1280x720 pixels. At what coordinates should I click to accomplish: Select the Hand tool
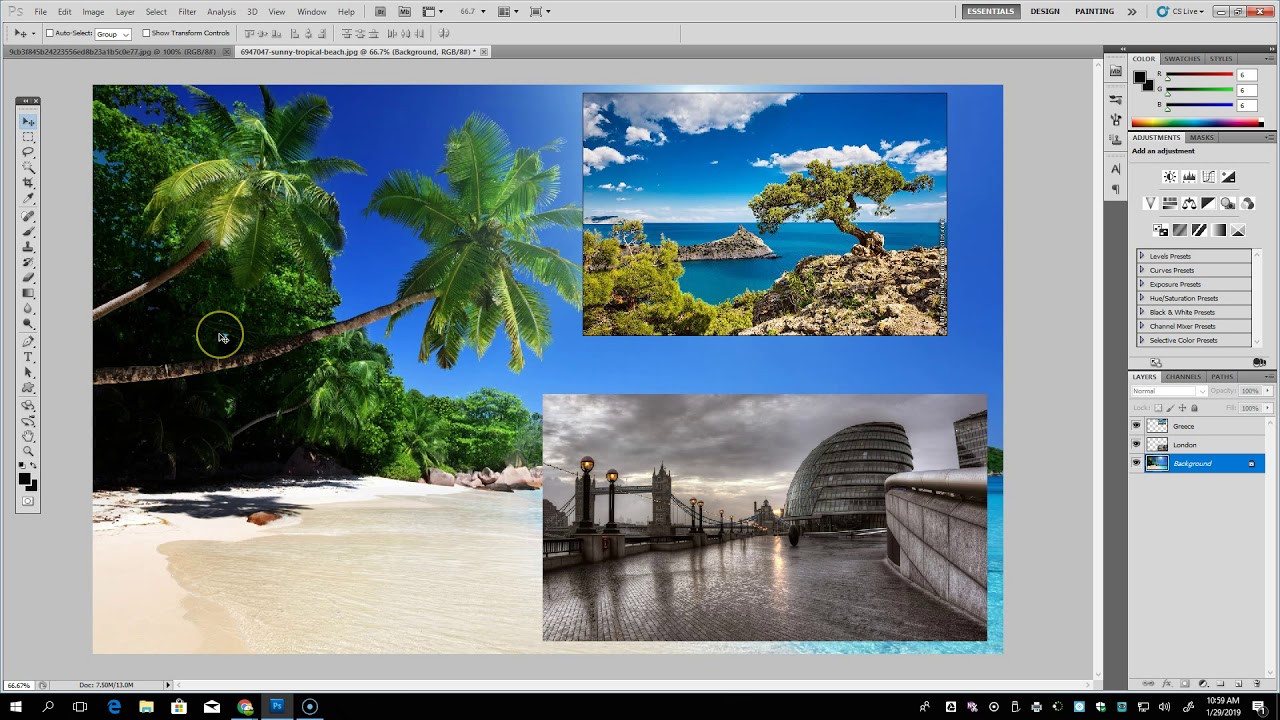28,435
